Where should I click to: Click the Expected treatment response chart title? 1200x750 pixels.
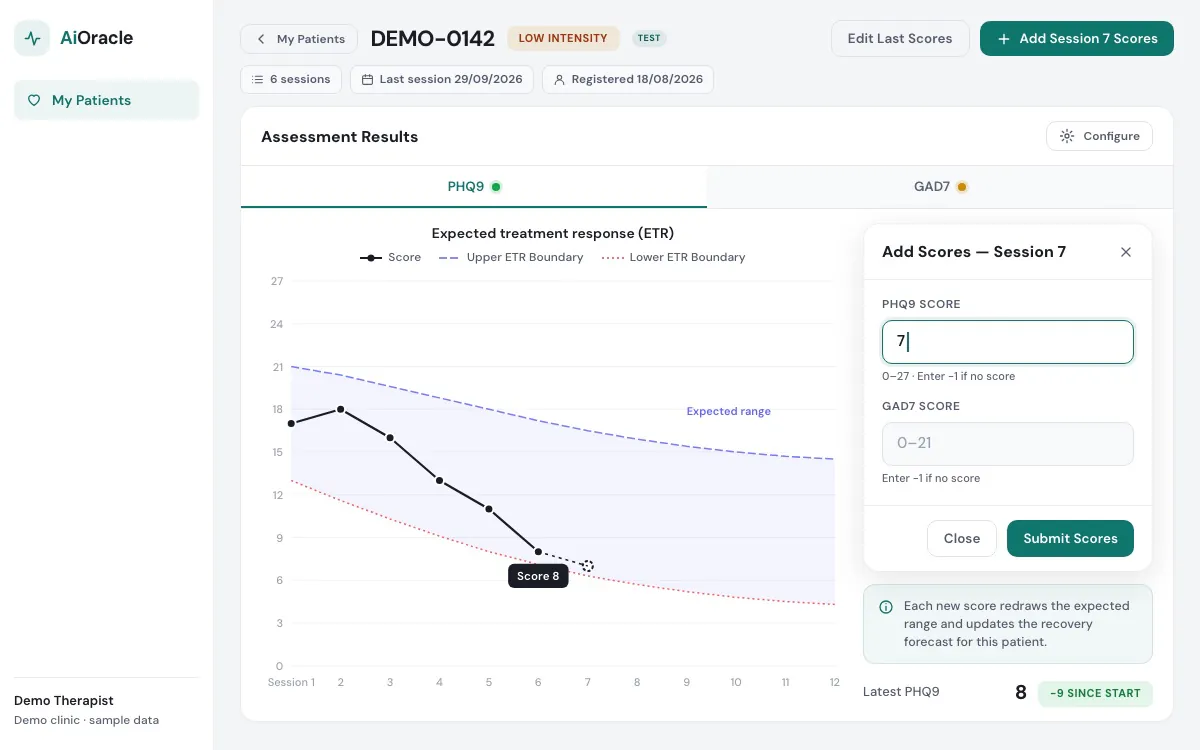tap(553, 233)
